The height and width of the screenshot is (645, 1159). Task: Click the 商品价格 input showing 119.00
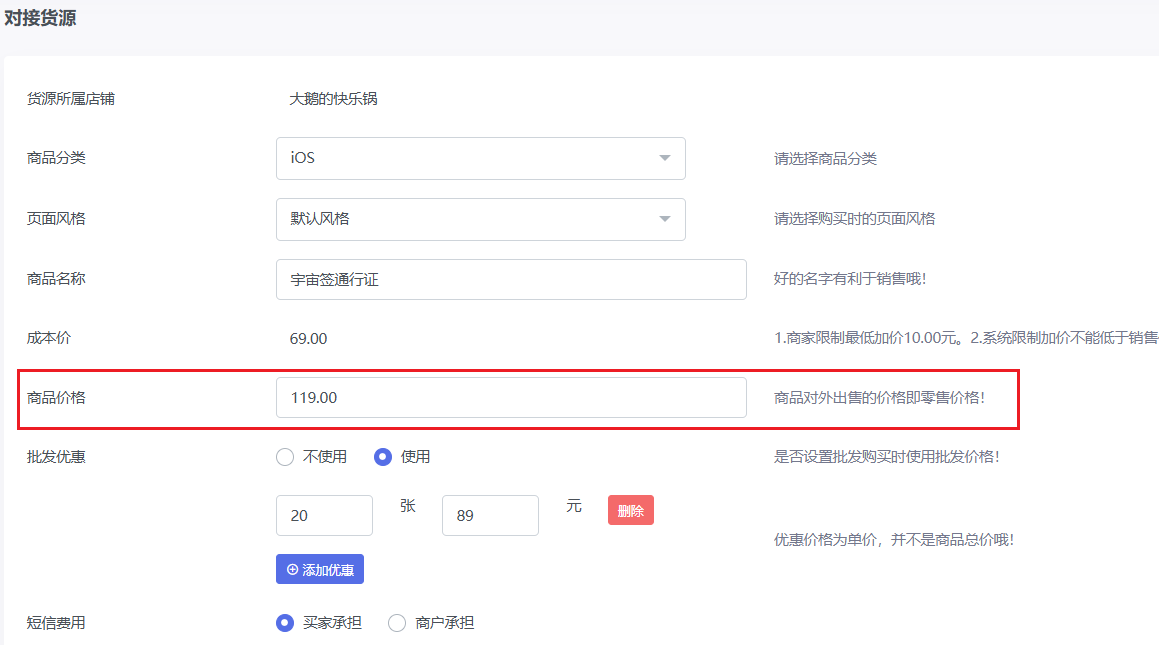tap(510, 397)
